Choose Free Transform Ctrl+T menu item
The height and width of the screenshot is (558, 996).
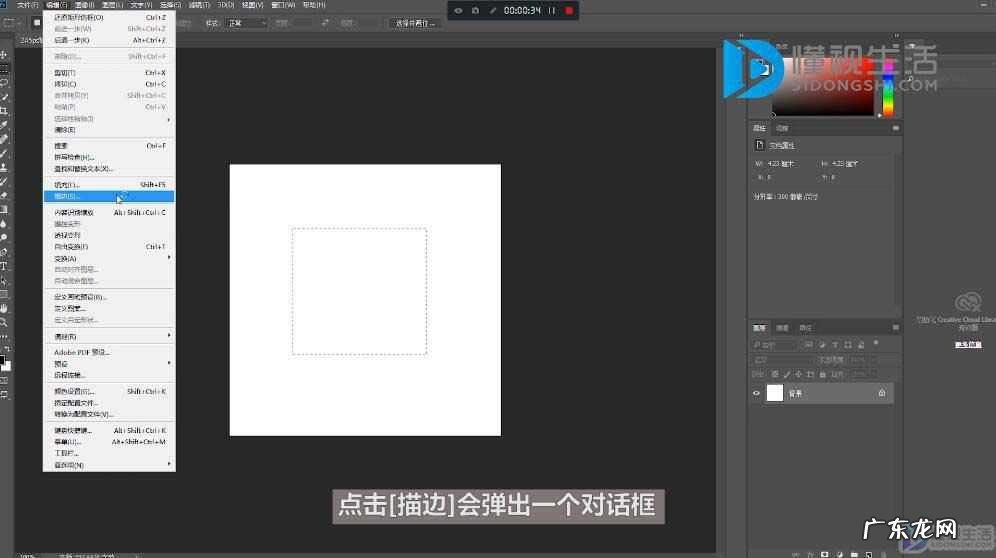tap(109, 247)
